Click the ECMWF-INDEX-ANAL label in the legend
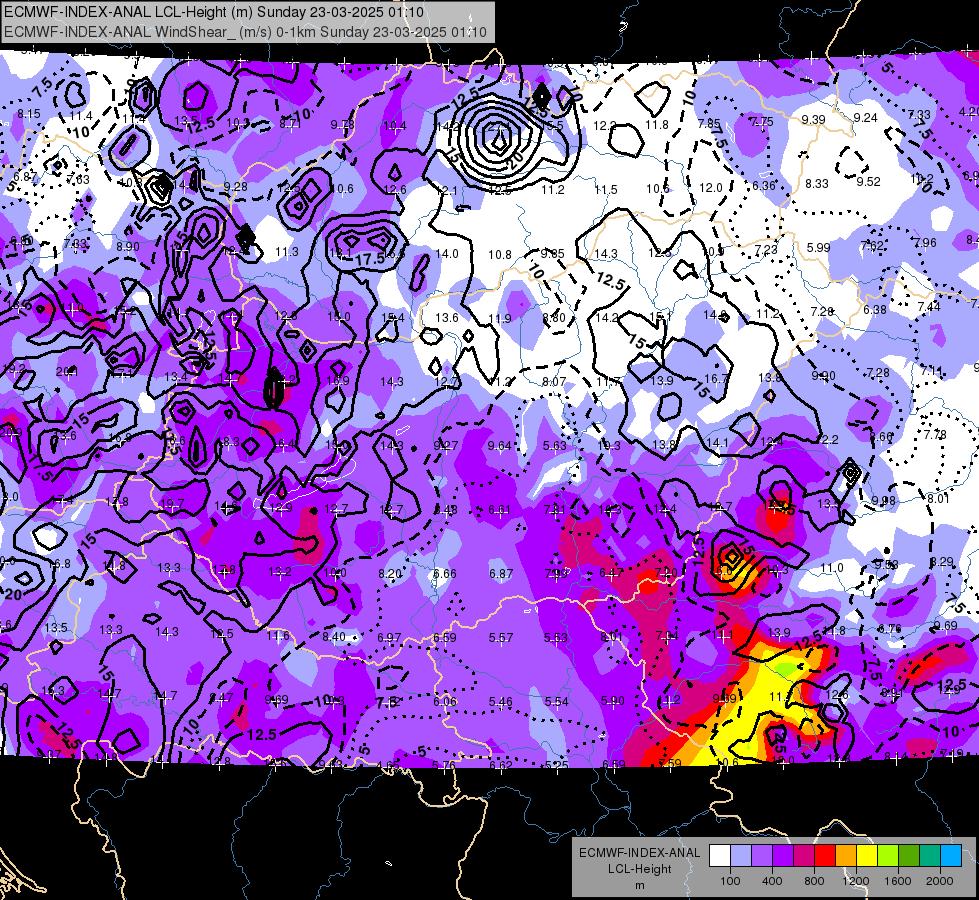The width and height of the screenshot is (979, 900). coord(639,853)
